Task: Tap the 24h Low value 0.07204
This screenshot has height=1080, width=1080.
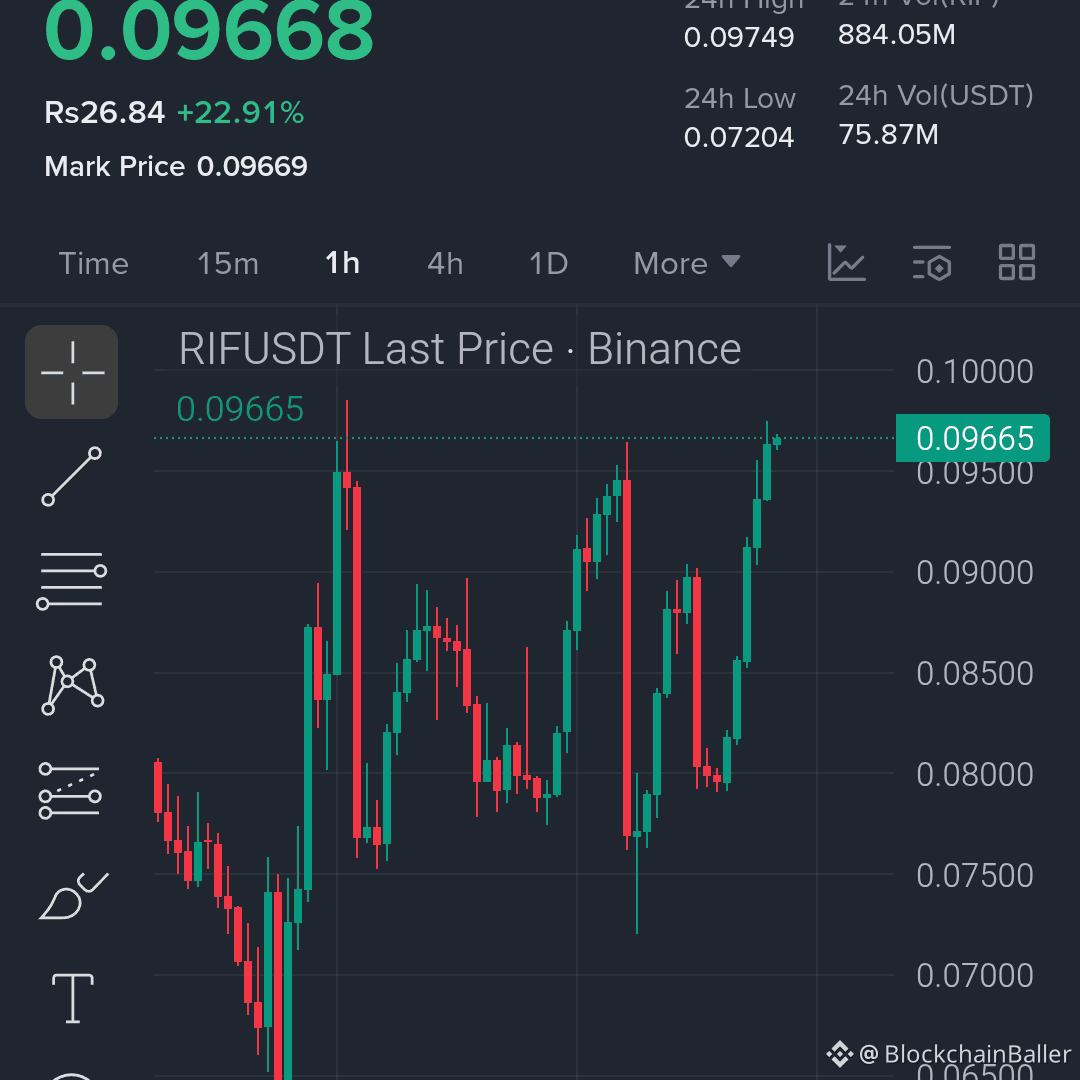Action: (x=739, y=137)
